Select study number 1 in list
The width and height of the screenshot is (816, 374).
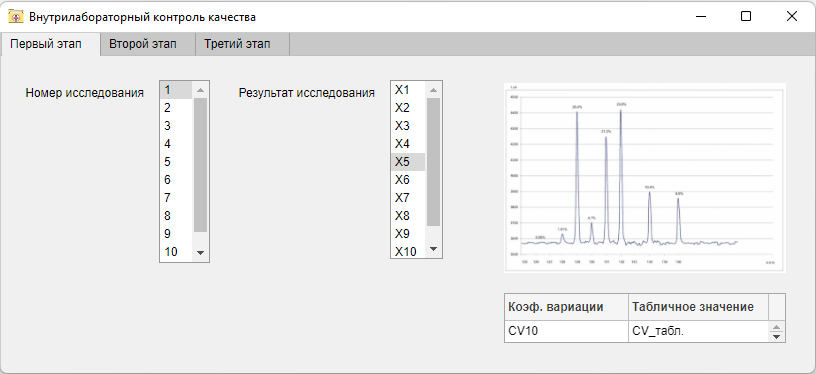(176, 90)
